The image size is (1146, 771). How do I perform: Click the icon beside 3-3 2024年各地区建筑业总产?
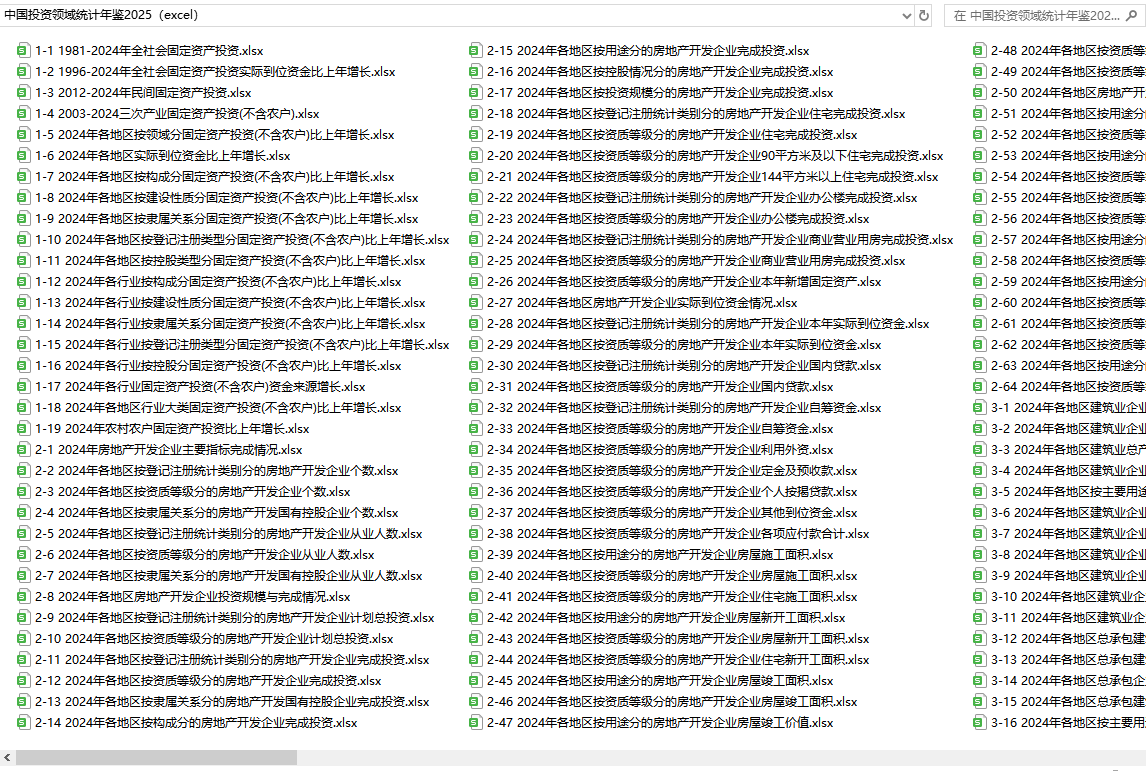979,449
